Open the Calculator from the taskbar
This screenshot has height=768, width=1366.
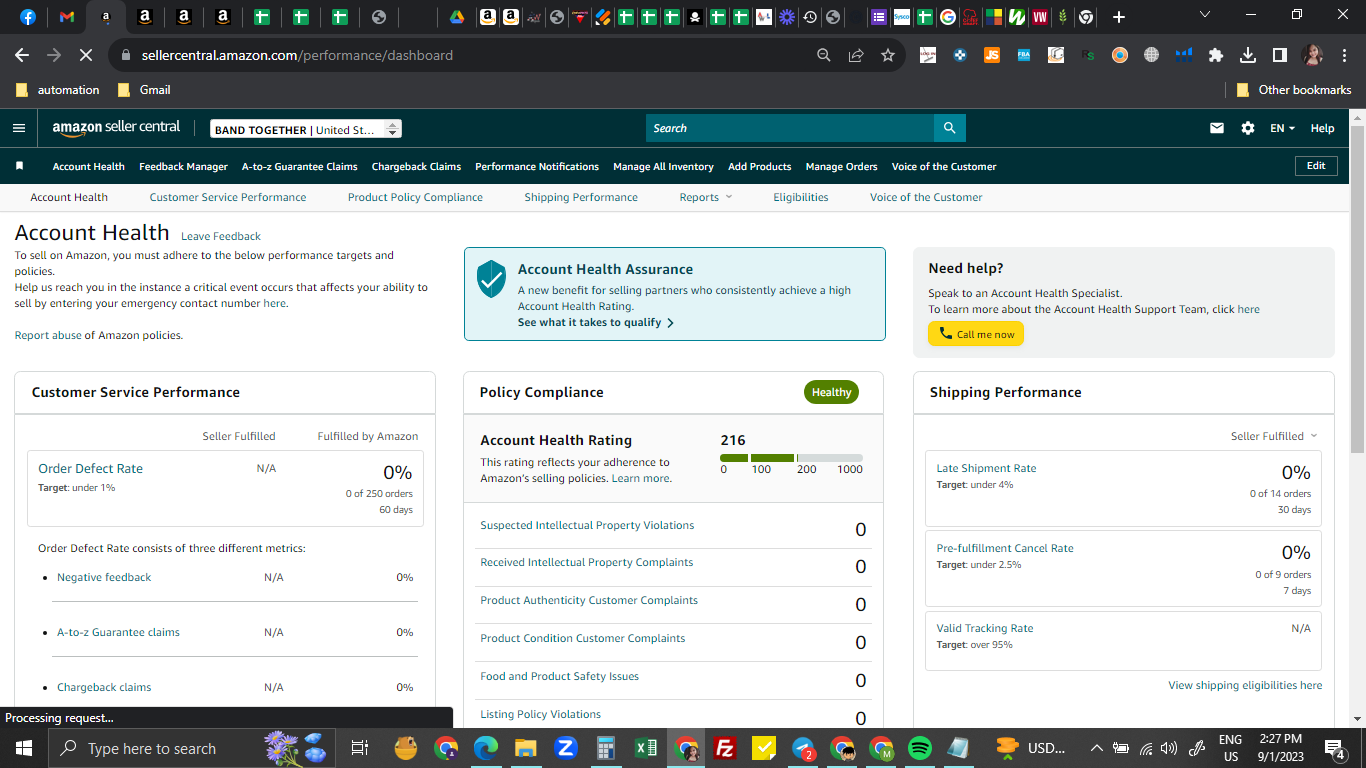click(605, 748)
